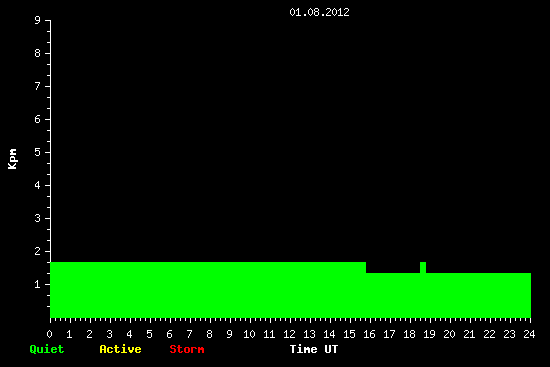
Task: Click the value 7 on Kp axis
Action: (x=38, y=86)
